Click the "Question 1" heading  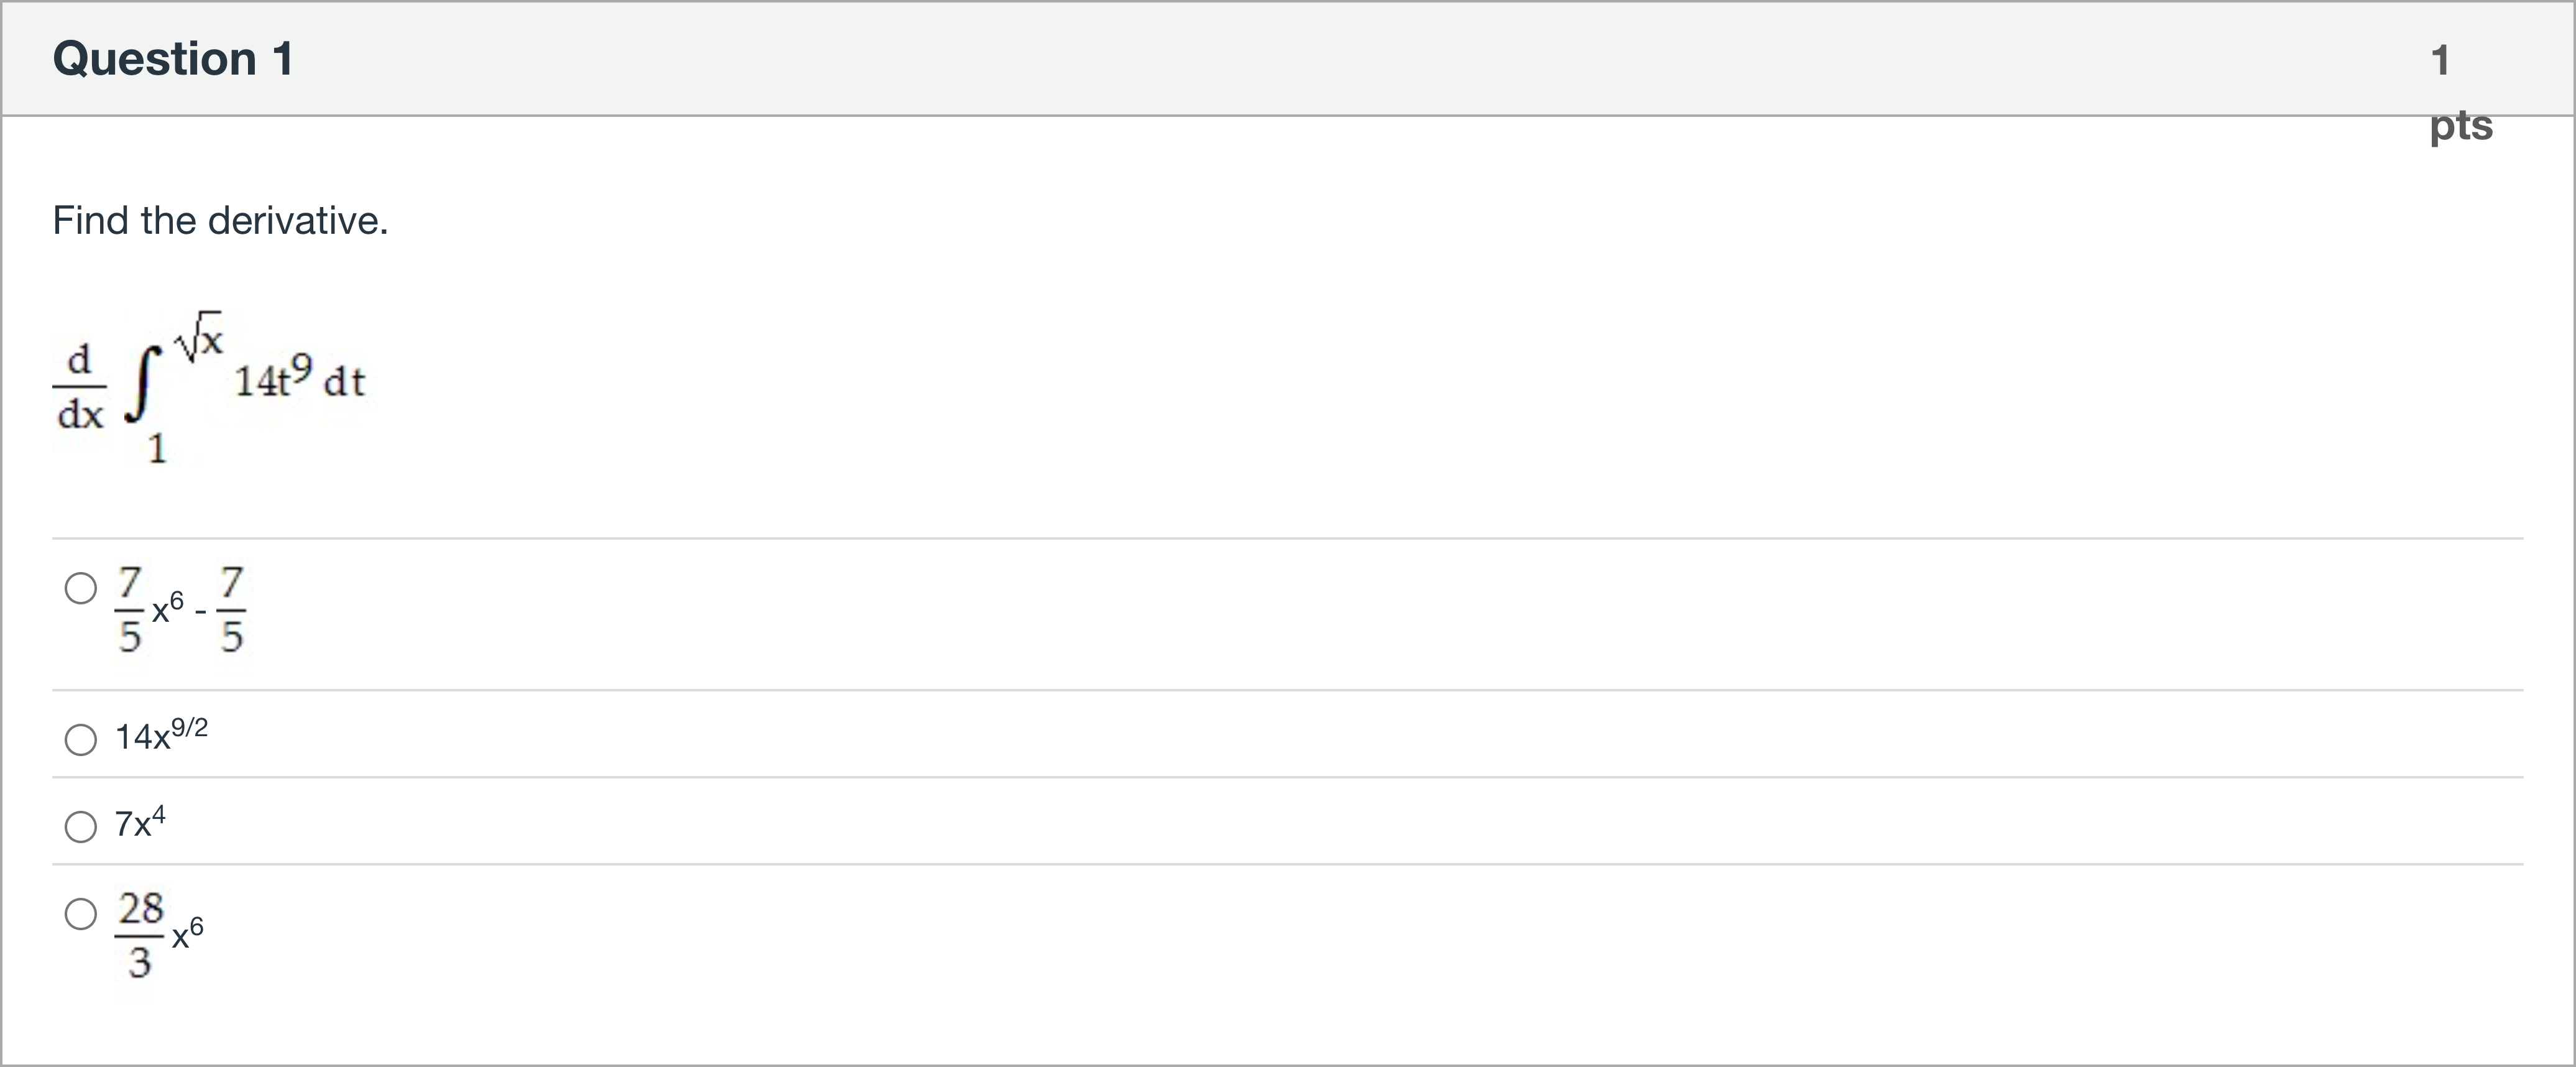173,59
